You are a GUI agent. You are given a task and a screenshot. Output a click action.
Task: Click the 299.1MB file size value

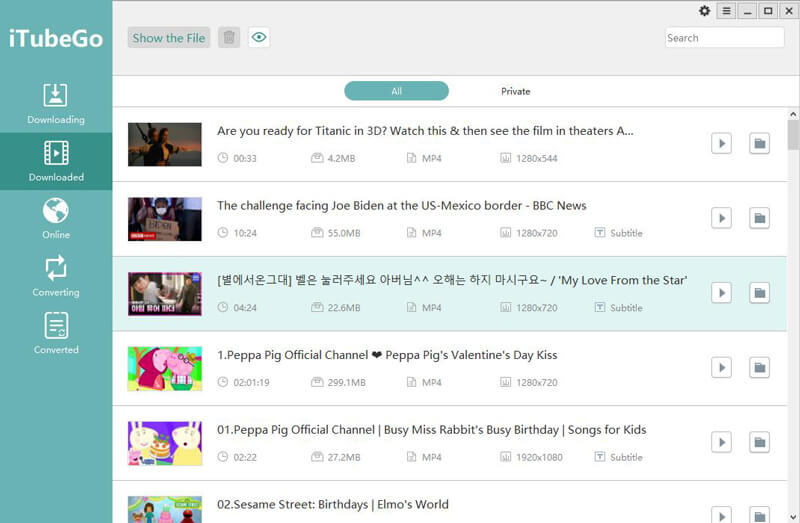tap(346, 383)
